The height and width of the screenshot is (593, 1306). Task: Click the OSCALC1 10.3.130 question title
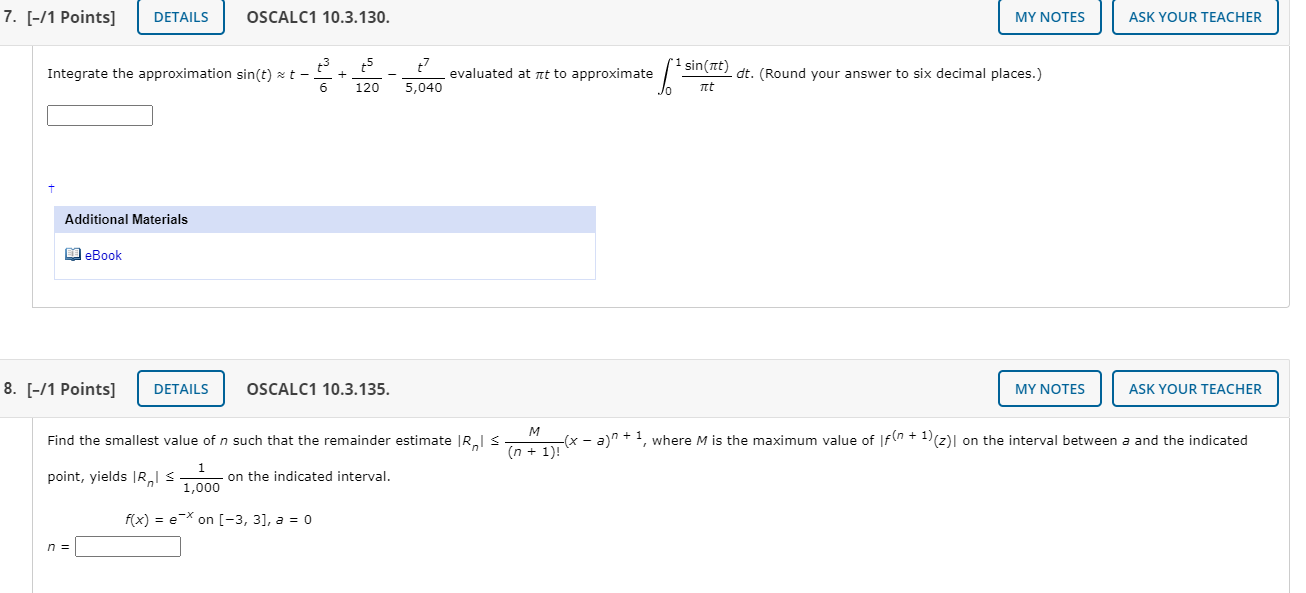point(318,17)
